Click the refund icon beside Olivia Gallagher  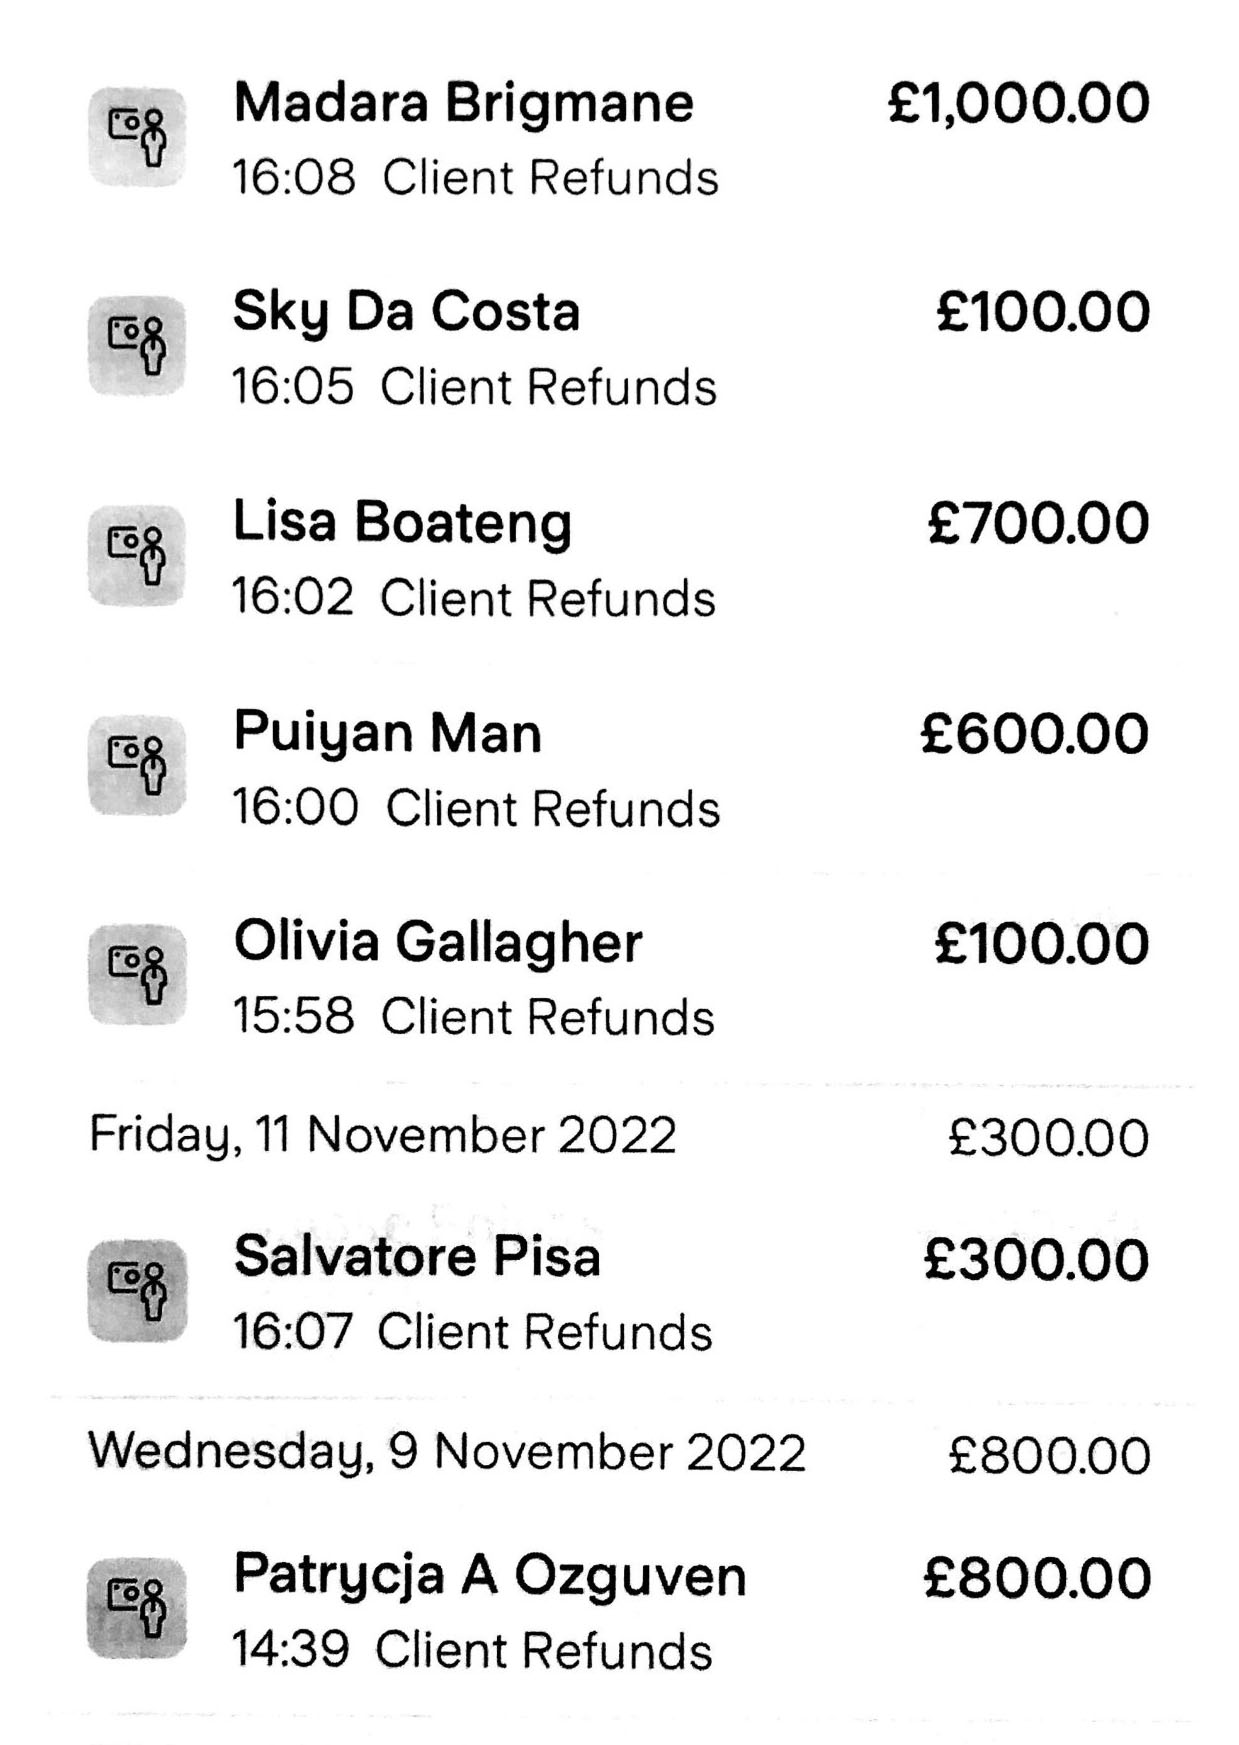coord(137,975)
